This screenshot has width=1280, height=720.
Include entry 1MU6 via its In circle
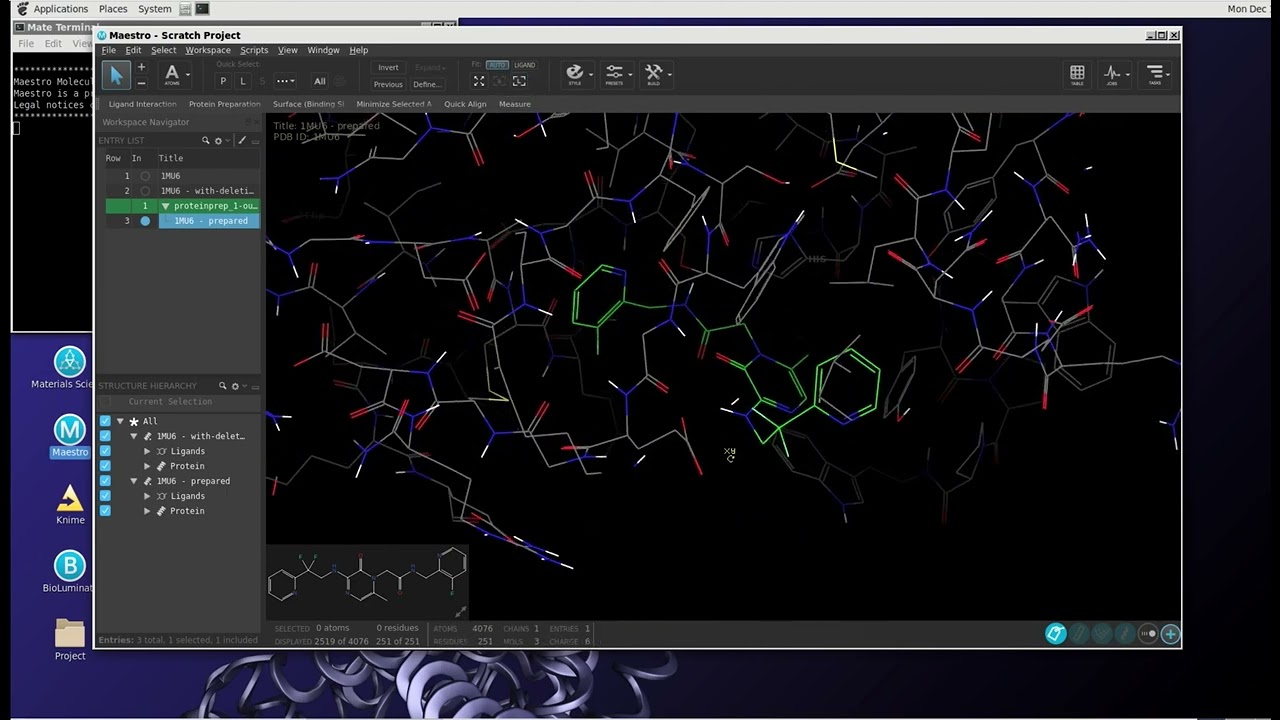145,176
